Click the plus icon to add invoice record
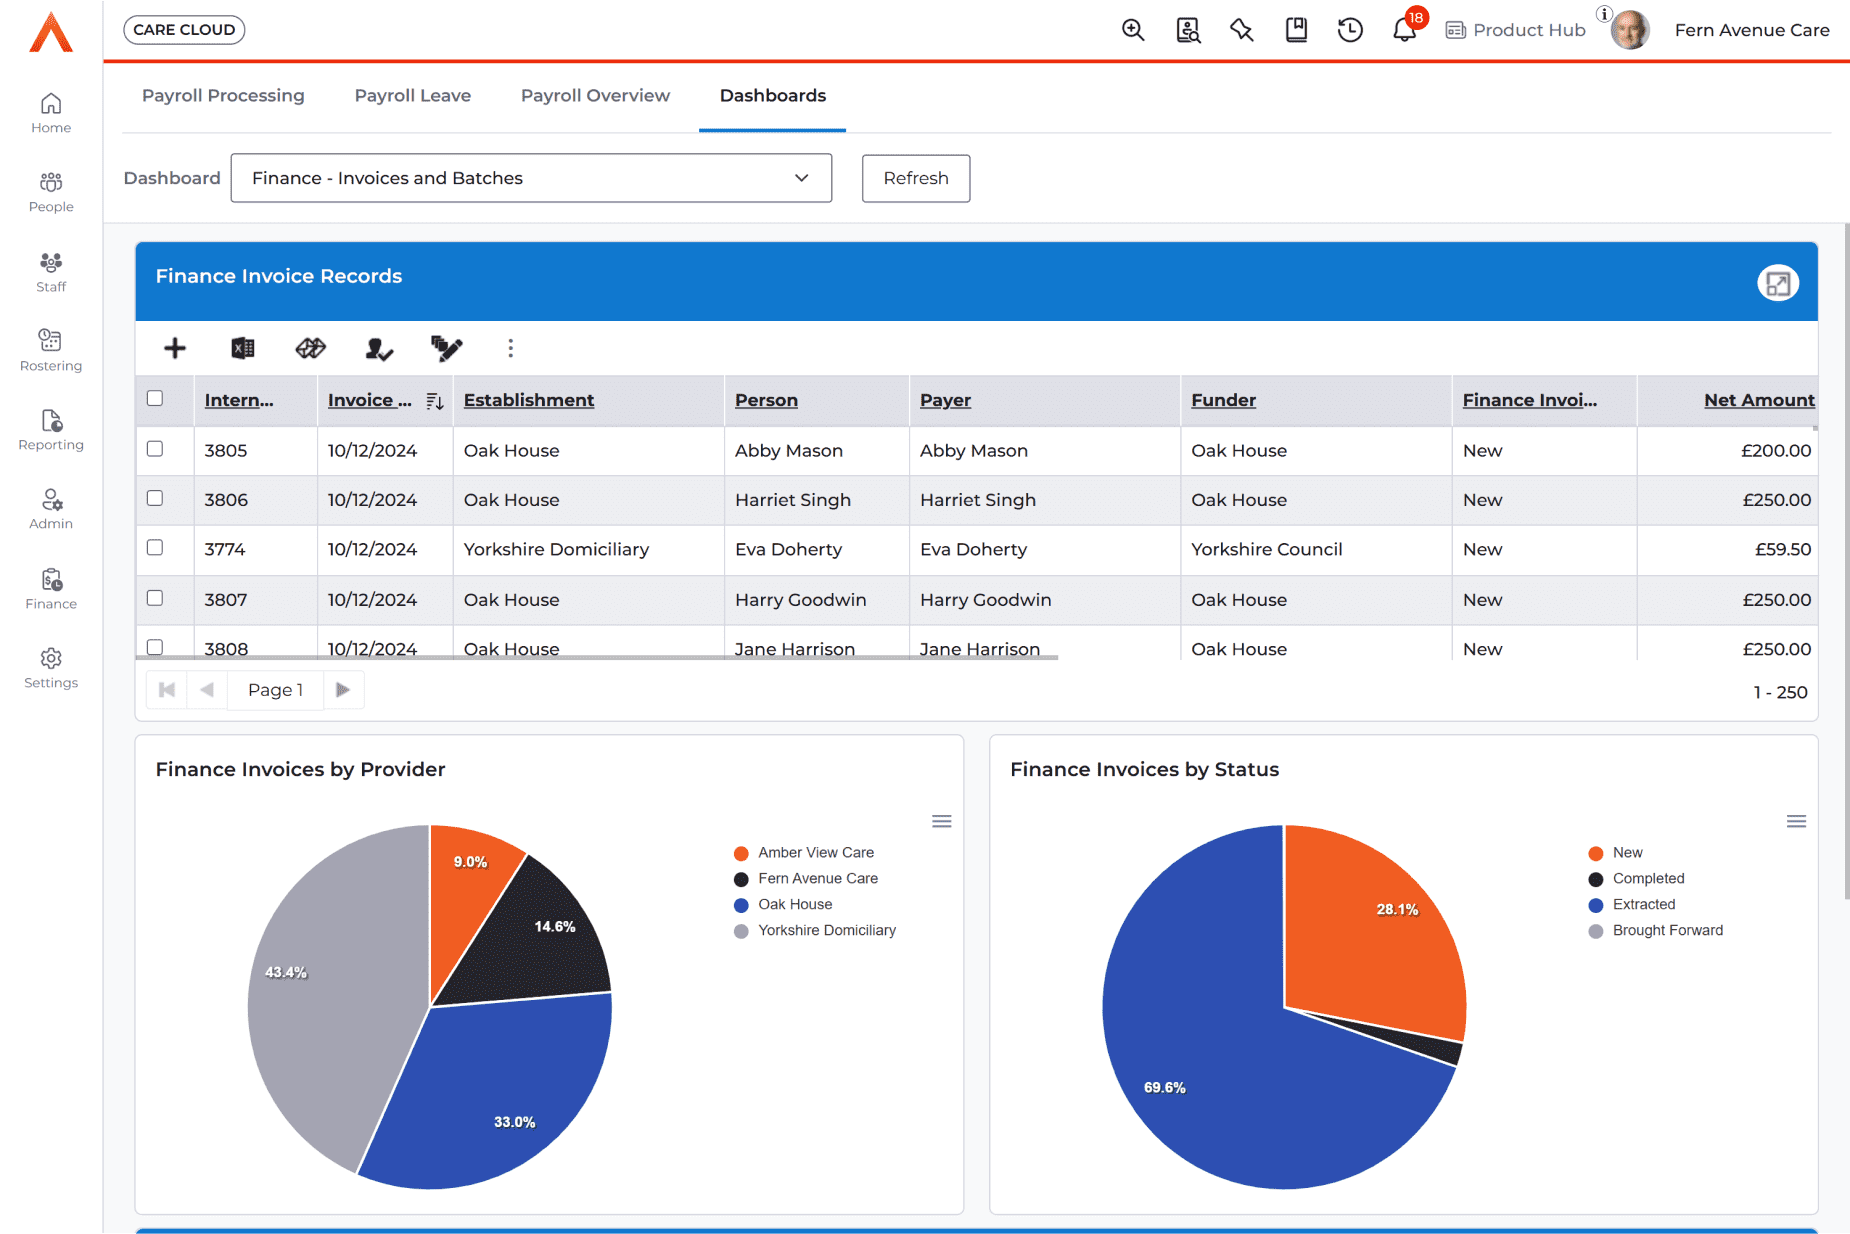Screen dimensions: 1850x1234 pyautogui.click(x=175, y=348)
